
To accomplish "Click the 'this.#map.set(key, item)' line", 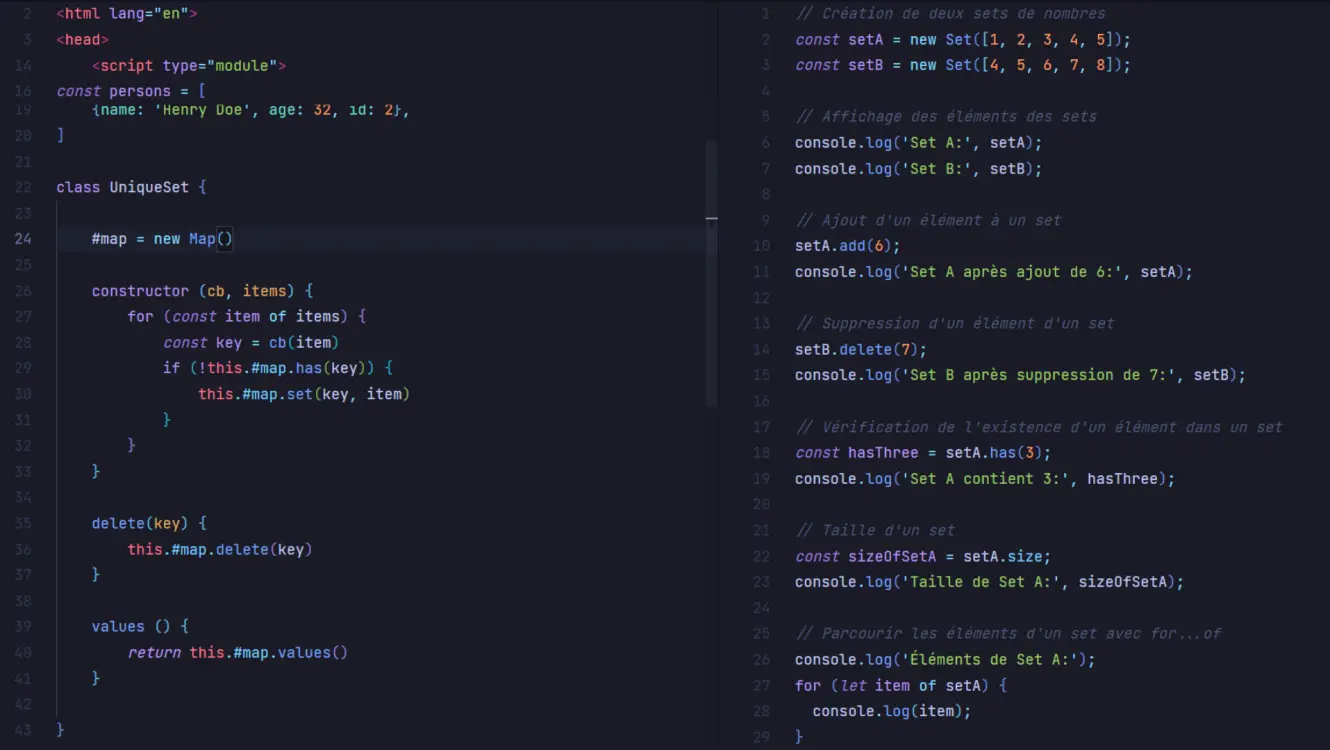I will [x=304, y=394].
